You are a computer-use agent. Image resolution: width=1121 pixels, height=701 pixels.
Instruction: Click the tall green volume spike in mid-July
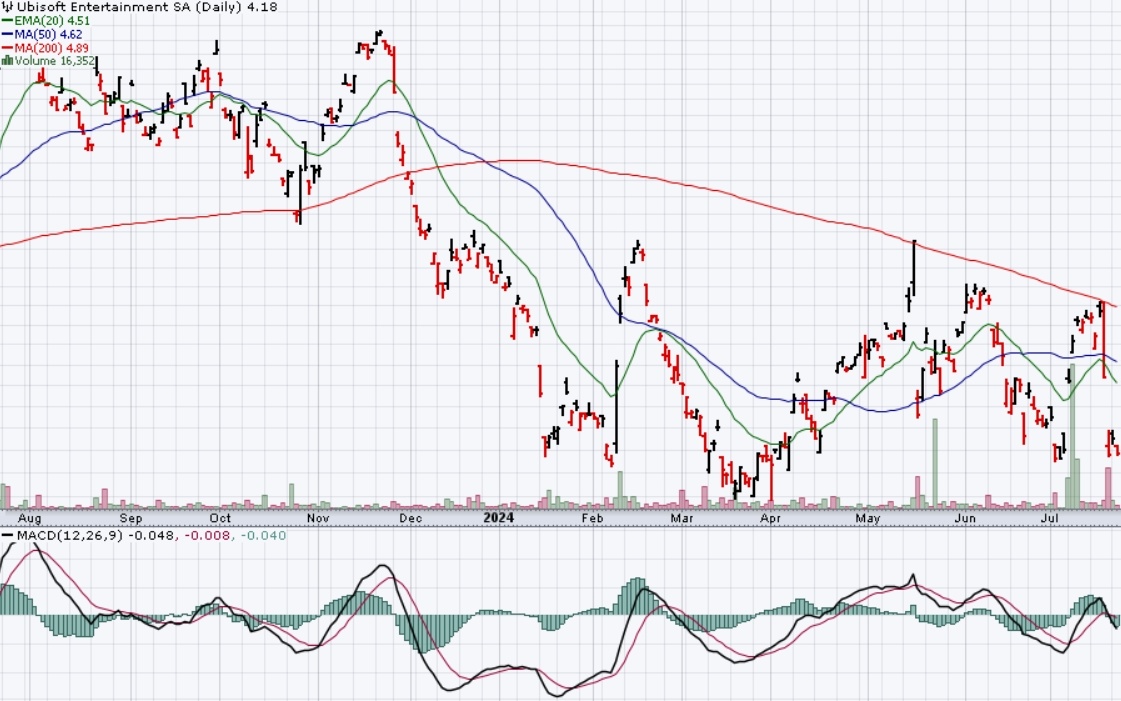[x=1072, y=437]
